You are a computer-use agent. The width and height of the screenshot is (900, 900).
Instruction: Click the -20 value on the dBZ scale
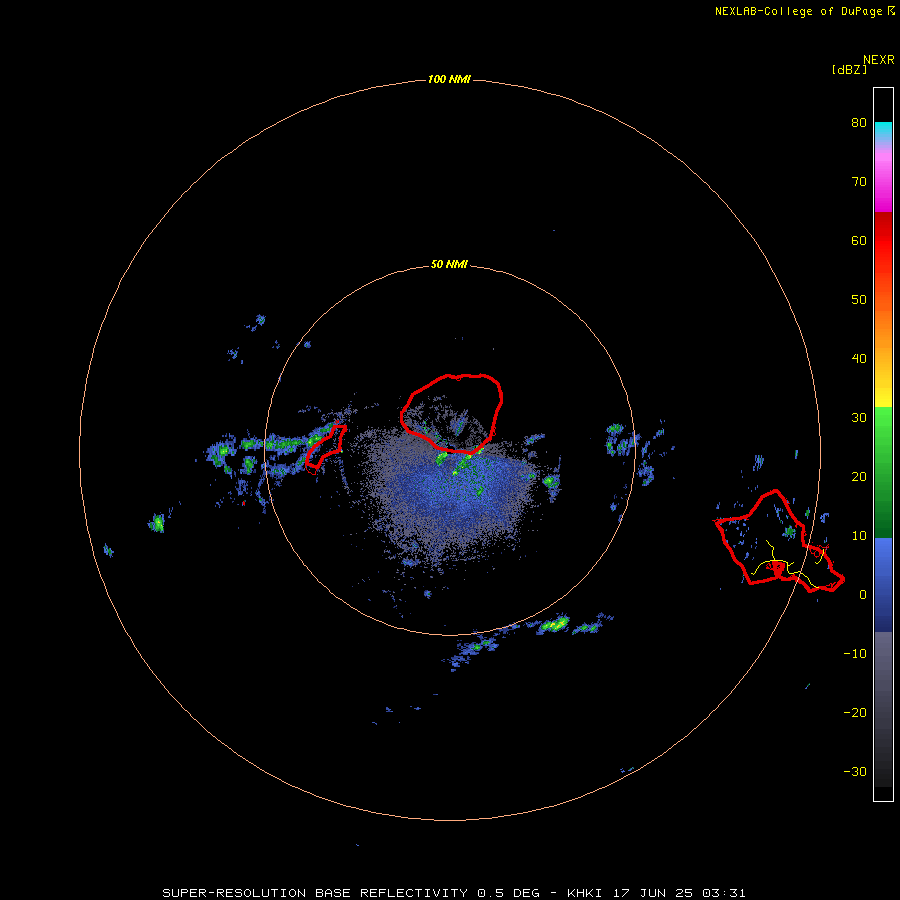[855, 712]
